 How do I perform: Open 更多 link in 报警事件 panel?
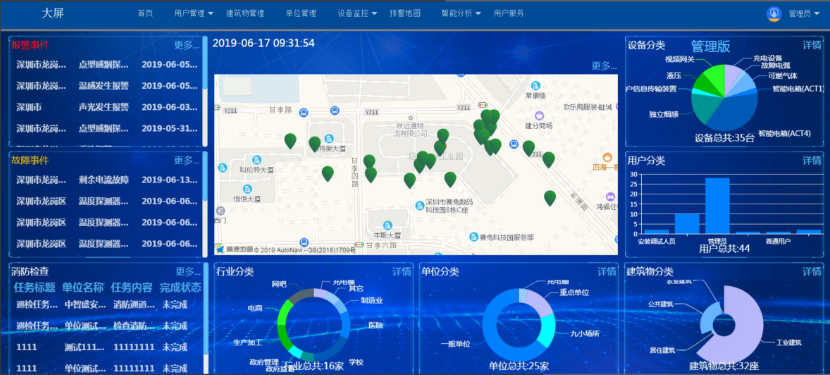pos(186,46)
